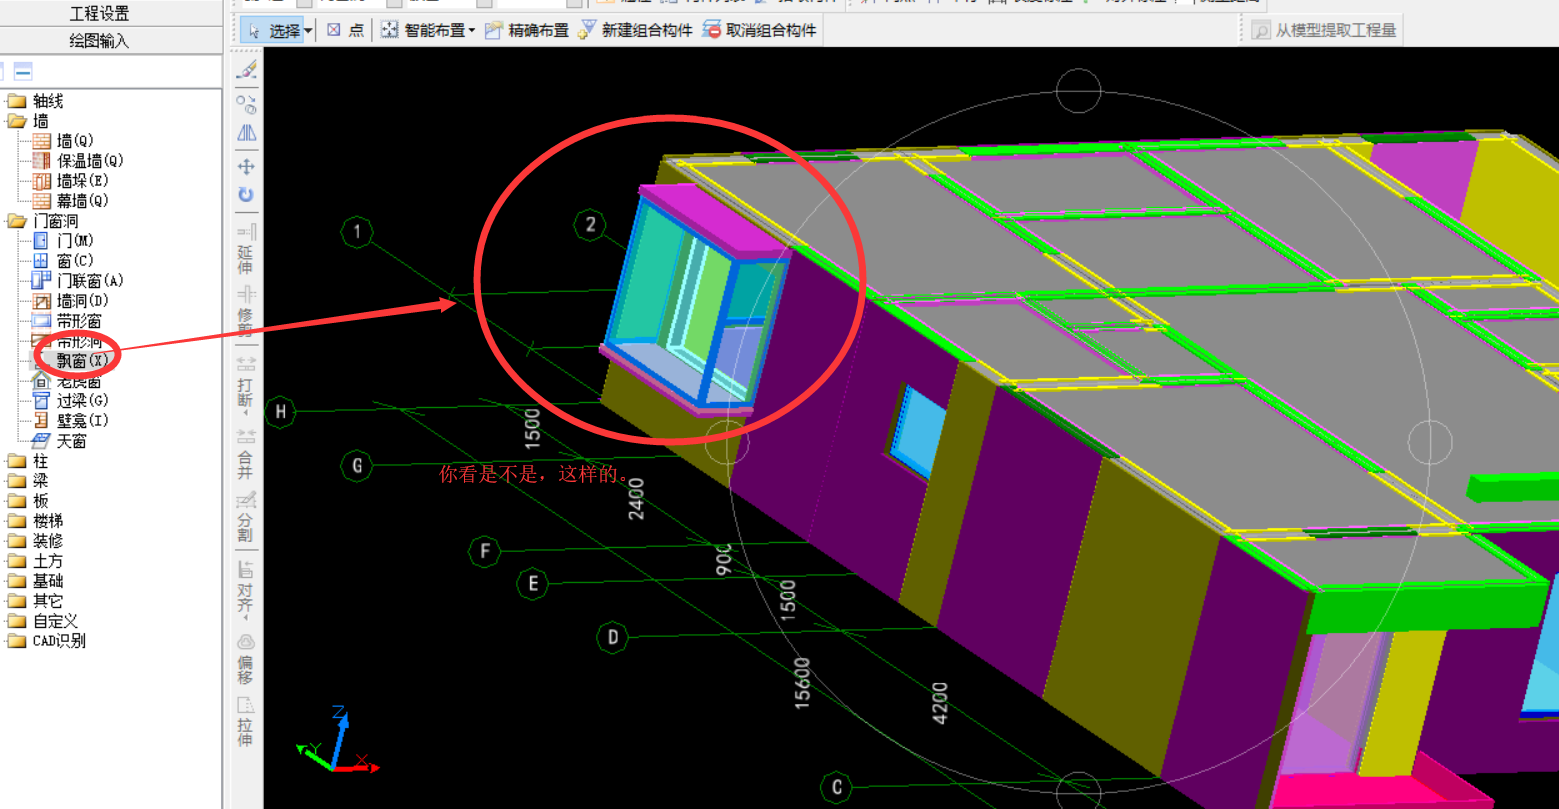Click axis bubble 1 in viewport
This screenshot has height=809, width=1559.
(357, 233)
